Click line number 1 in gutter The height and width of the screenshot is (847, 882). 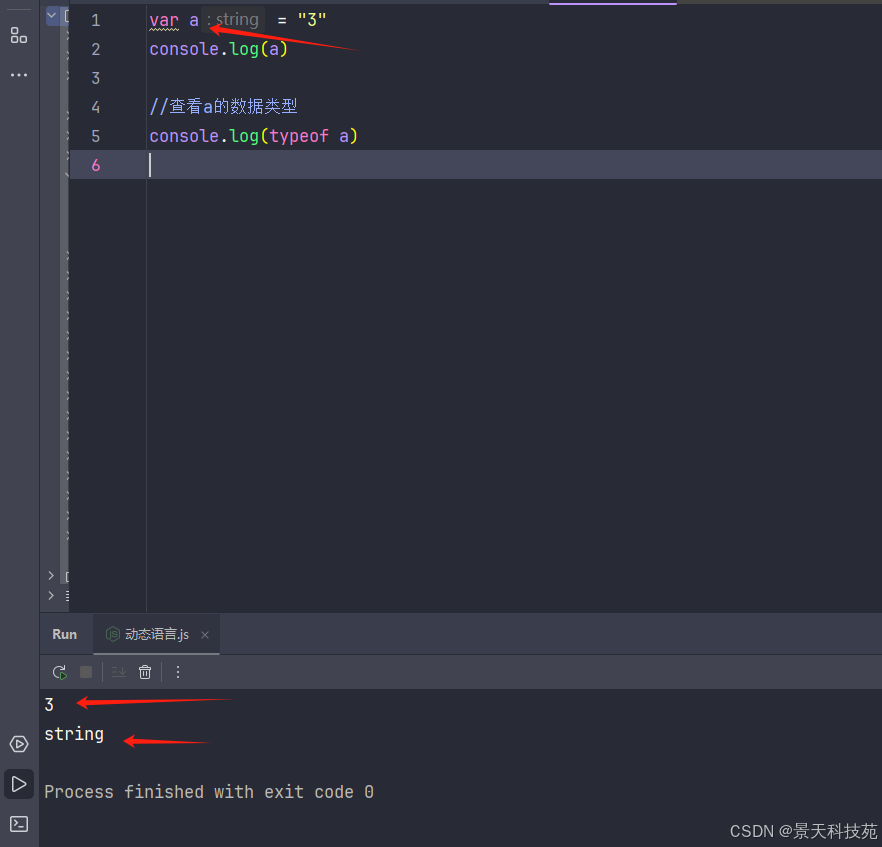pos(96,21)
